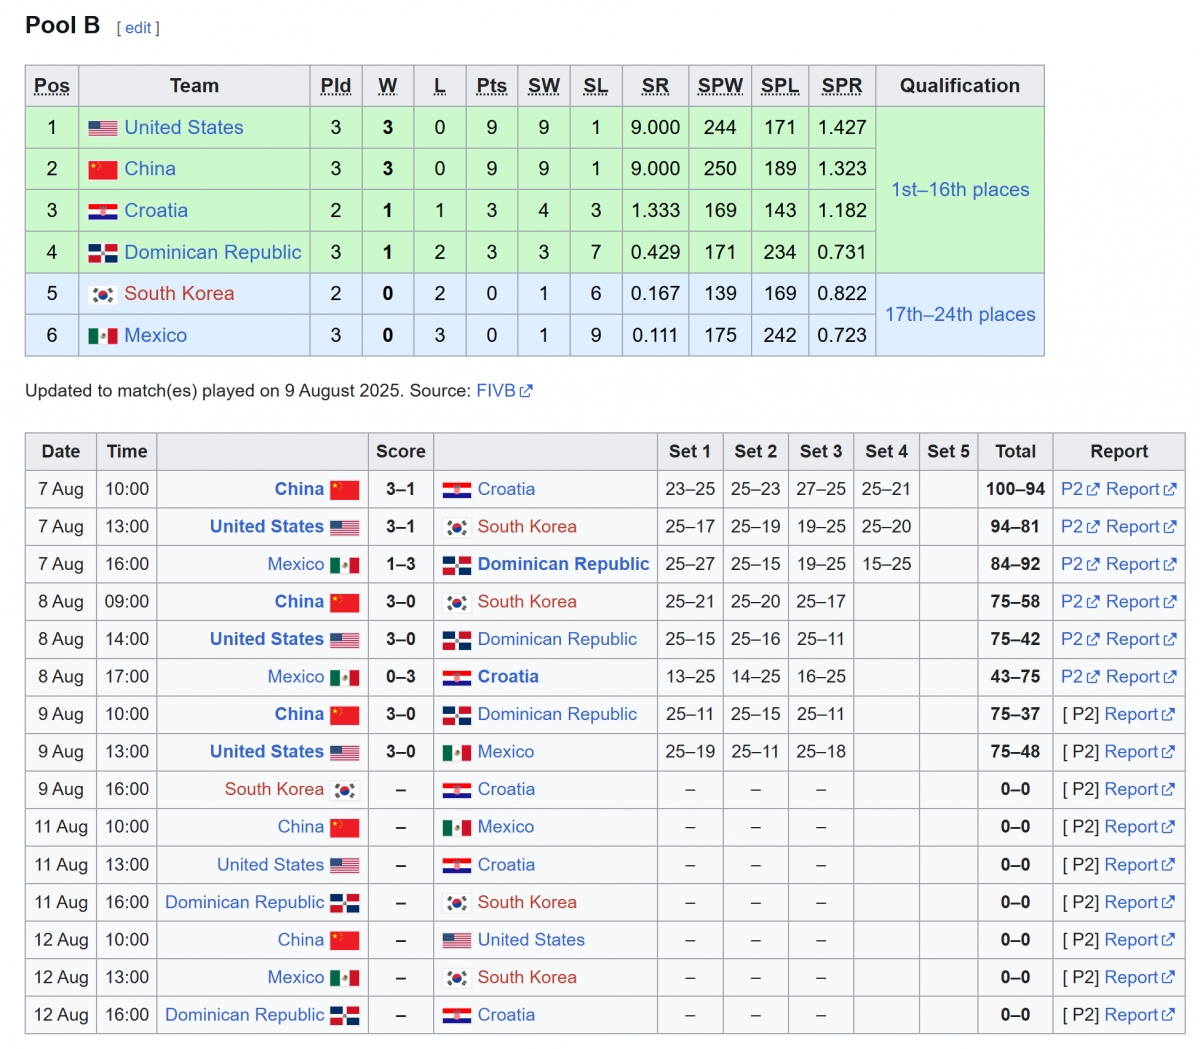The width and height of the screenshot is (1200, 1049).
Task: Click the SR column header abbreviation
Action: [655, 86]
